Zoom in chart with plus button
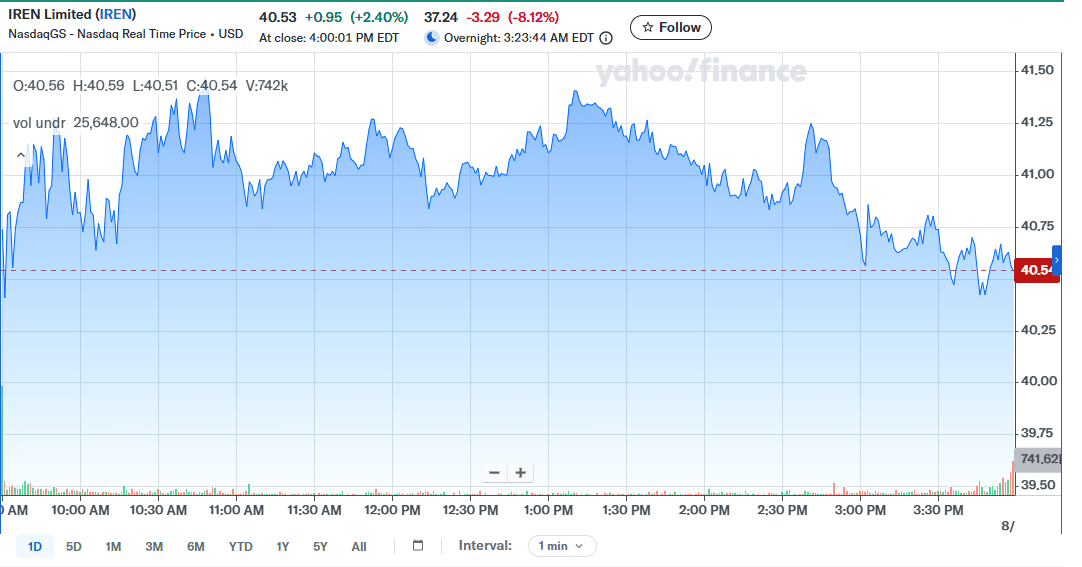 (521, 472)
